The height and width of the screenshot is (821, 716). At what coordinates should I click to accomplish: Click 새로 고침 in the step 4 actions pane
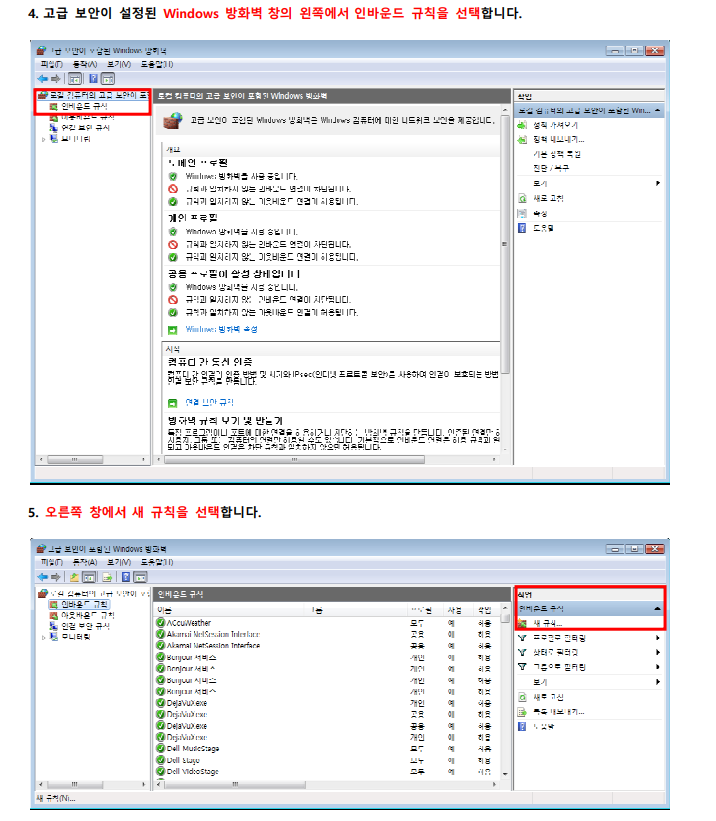coord(548,198)
